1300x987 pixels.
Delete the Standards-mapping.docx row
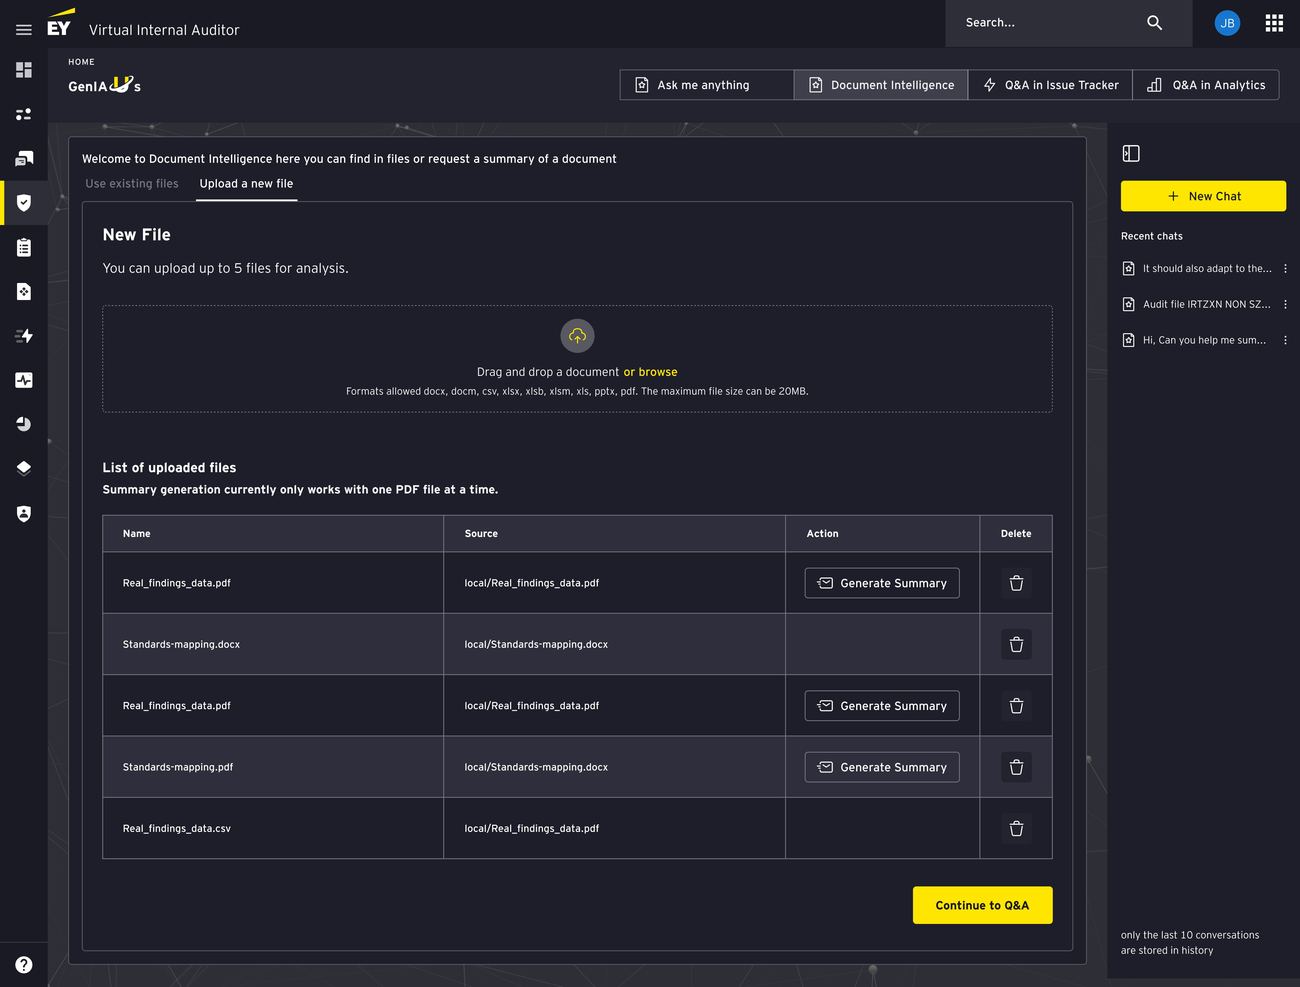coord(1016,644)
